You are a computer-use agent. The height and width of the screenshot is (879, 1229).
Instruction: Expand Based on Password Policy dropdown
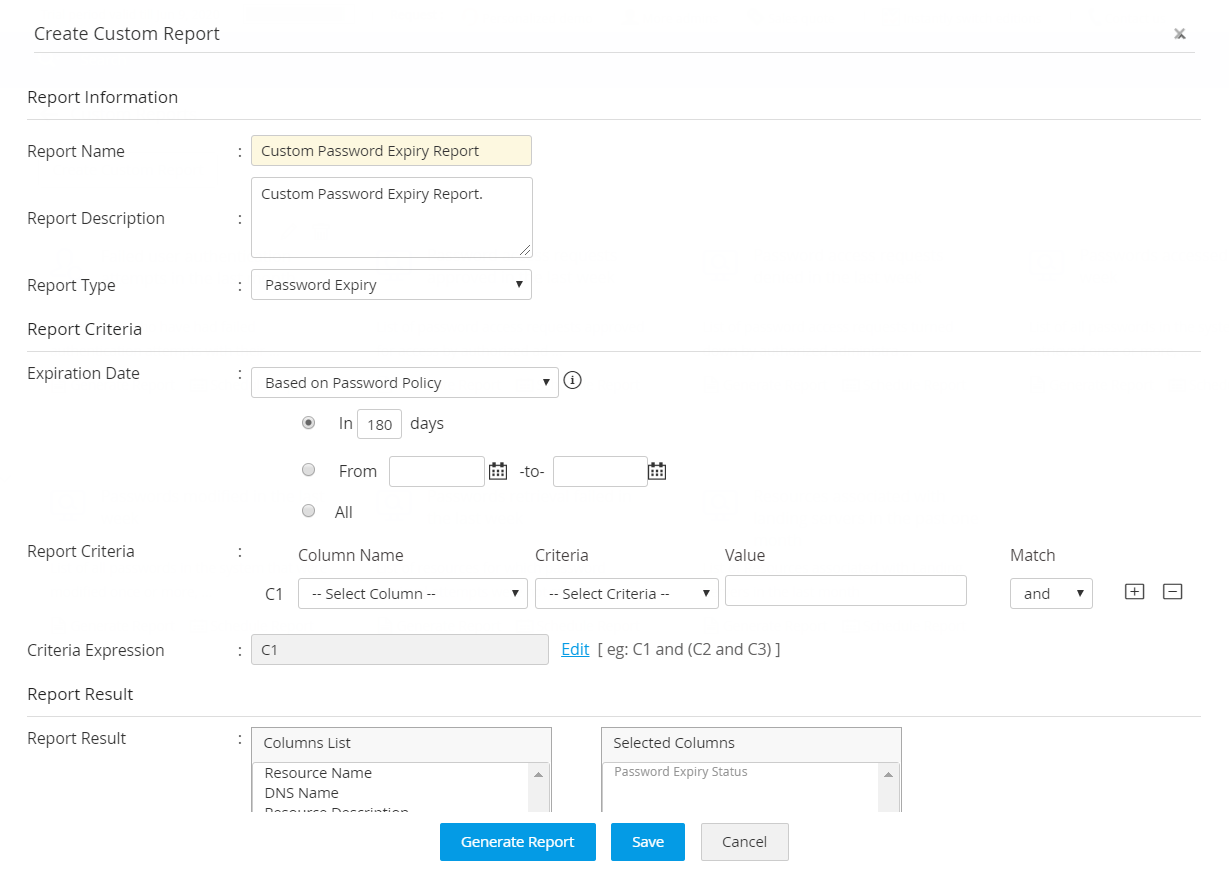404,382
